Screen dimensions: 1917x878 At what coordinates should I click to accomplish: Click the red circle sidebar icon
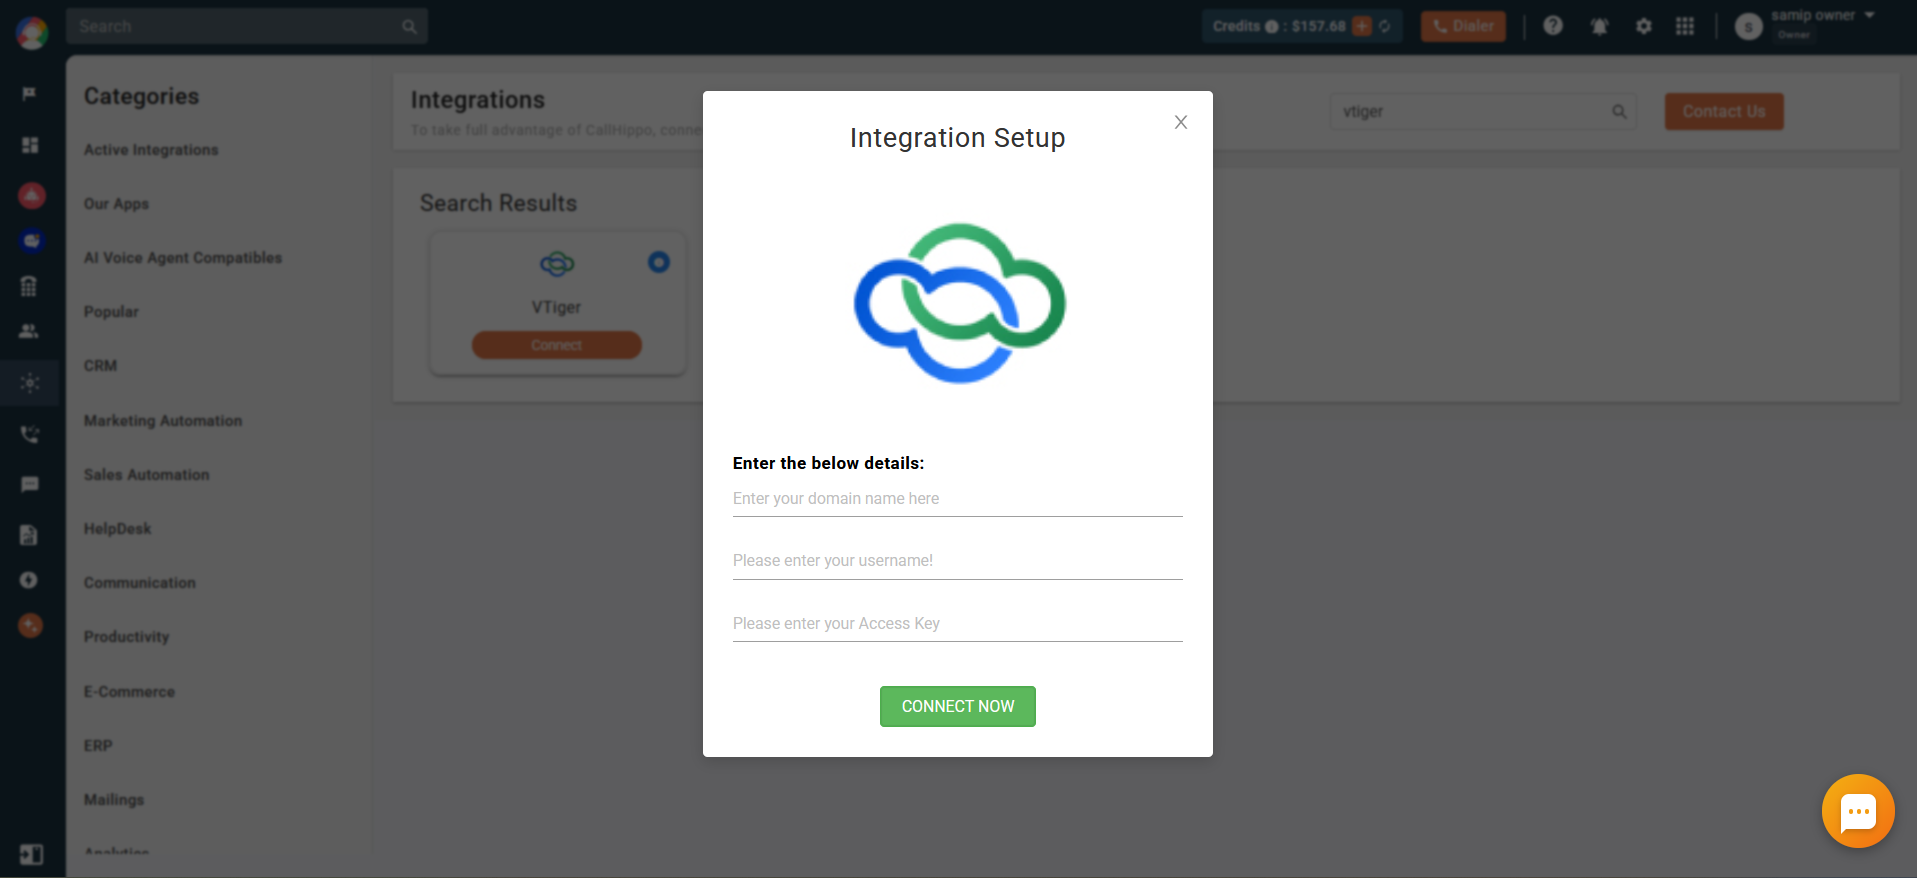point(31,195)
